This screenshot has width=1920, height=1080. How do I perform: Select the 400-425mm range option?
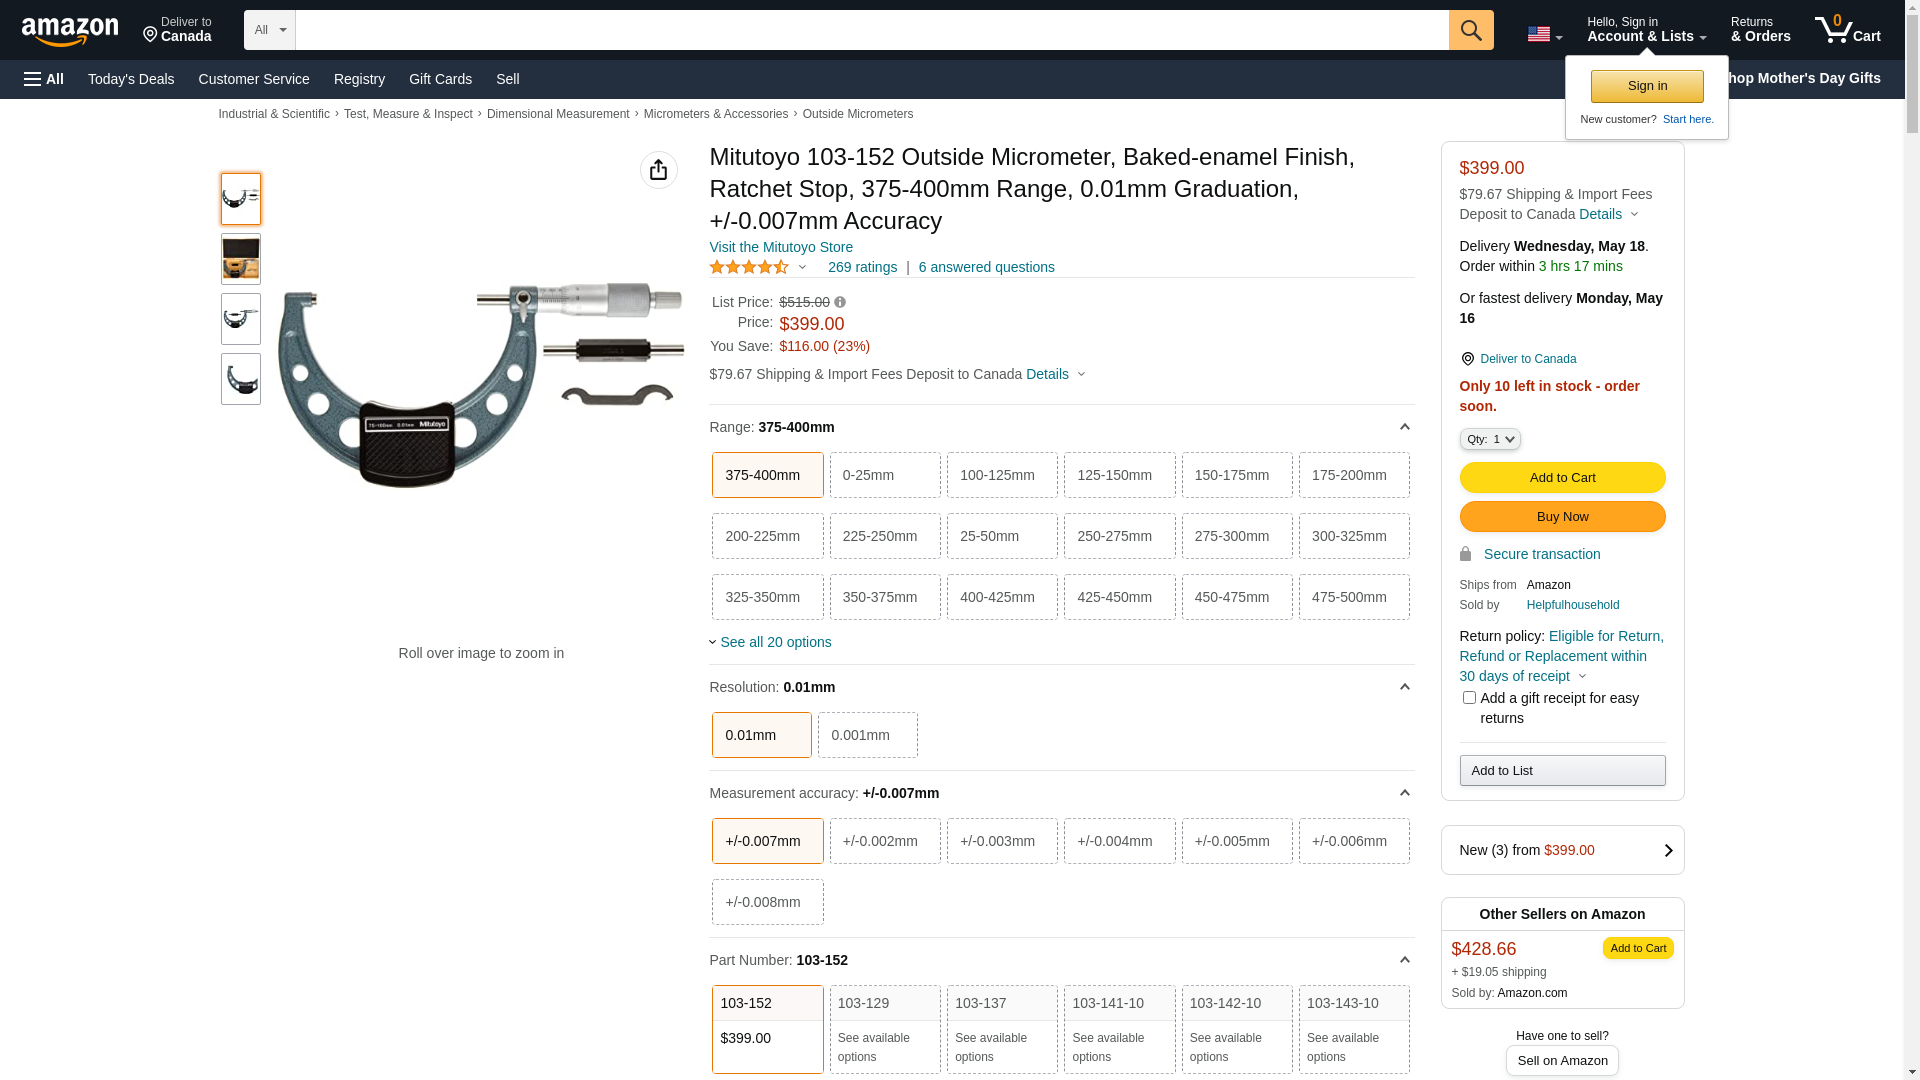coord(1001,597)
